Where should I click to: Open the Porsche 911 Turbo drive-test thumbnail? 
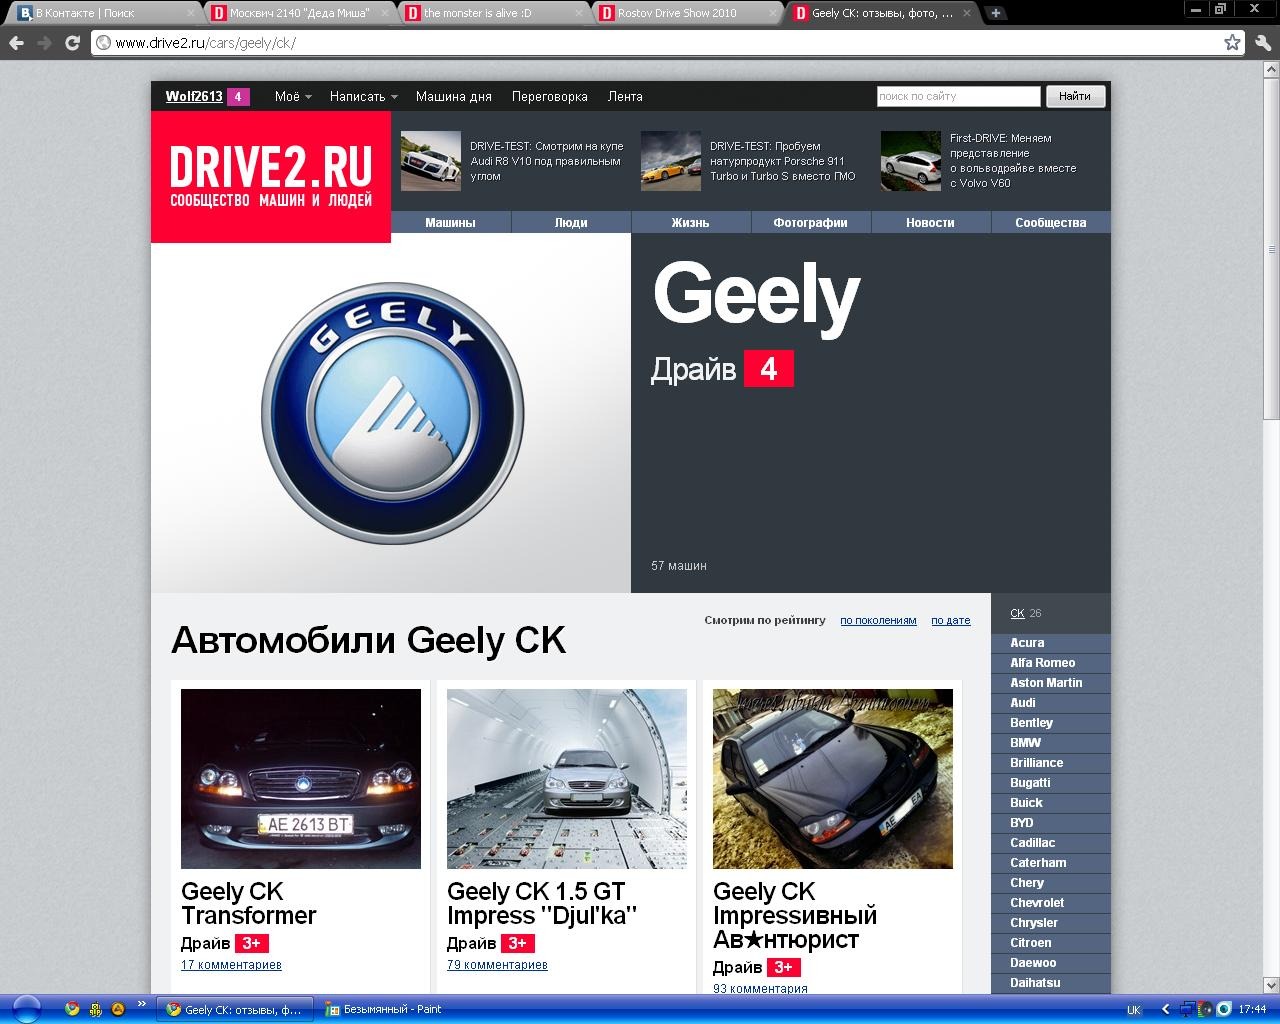click(671, 161)
